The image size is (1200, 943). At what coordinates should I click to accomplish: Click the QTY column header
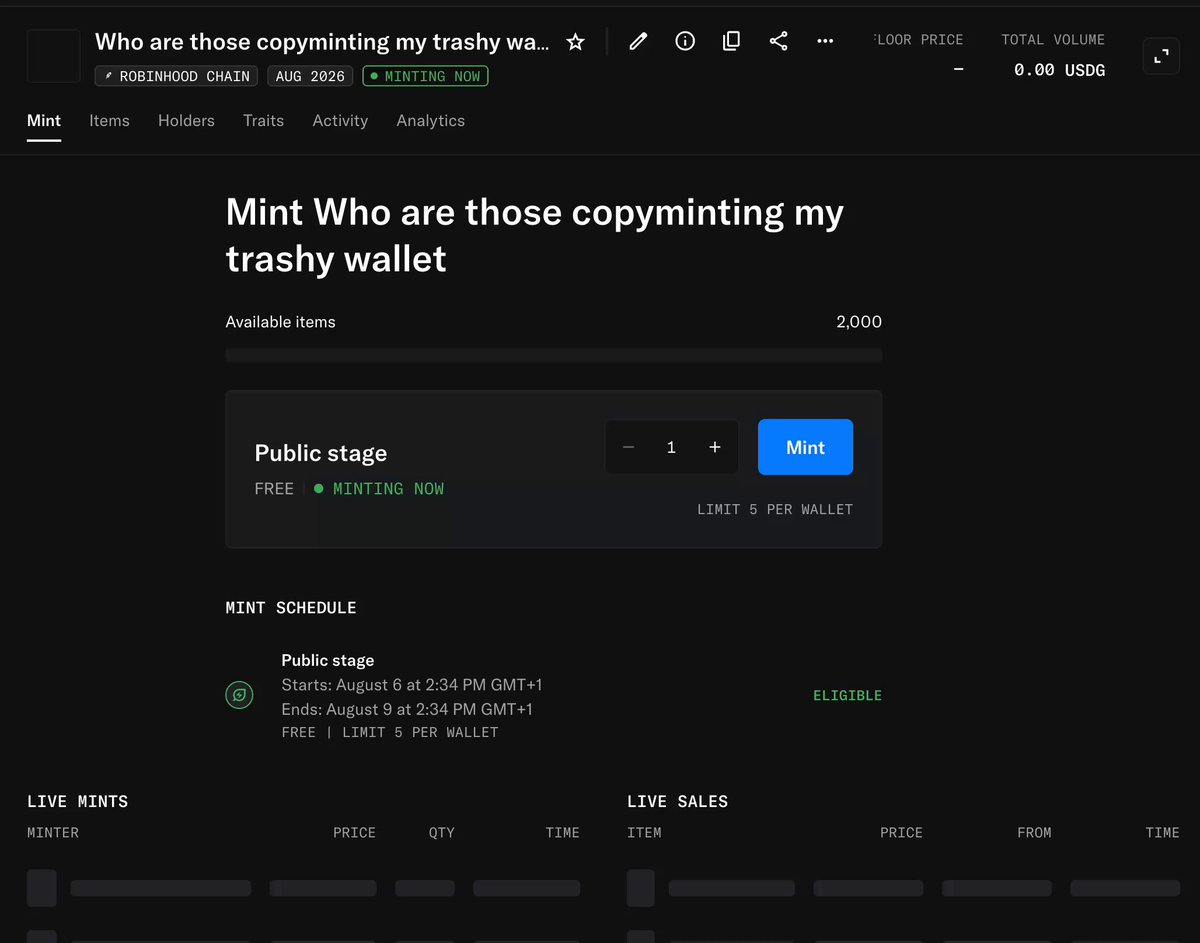[x=442, y=833]
